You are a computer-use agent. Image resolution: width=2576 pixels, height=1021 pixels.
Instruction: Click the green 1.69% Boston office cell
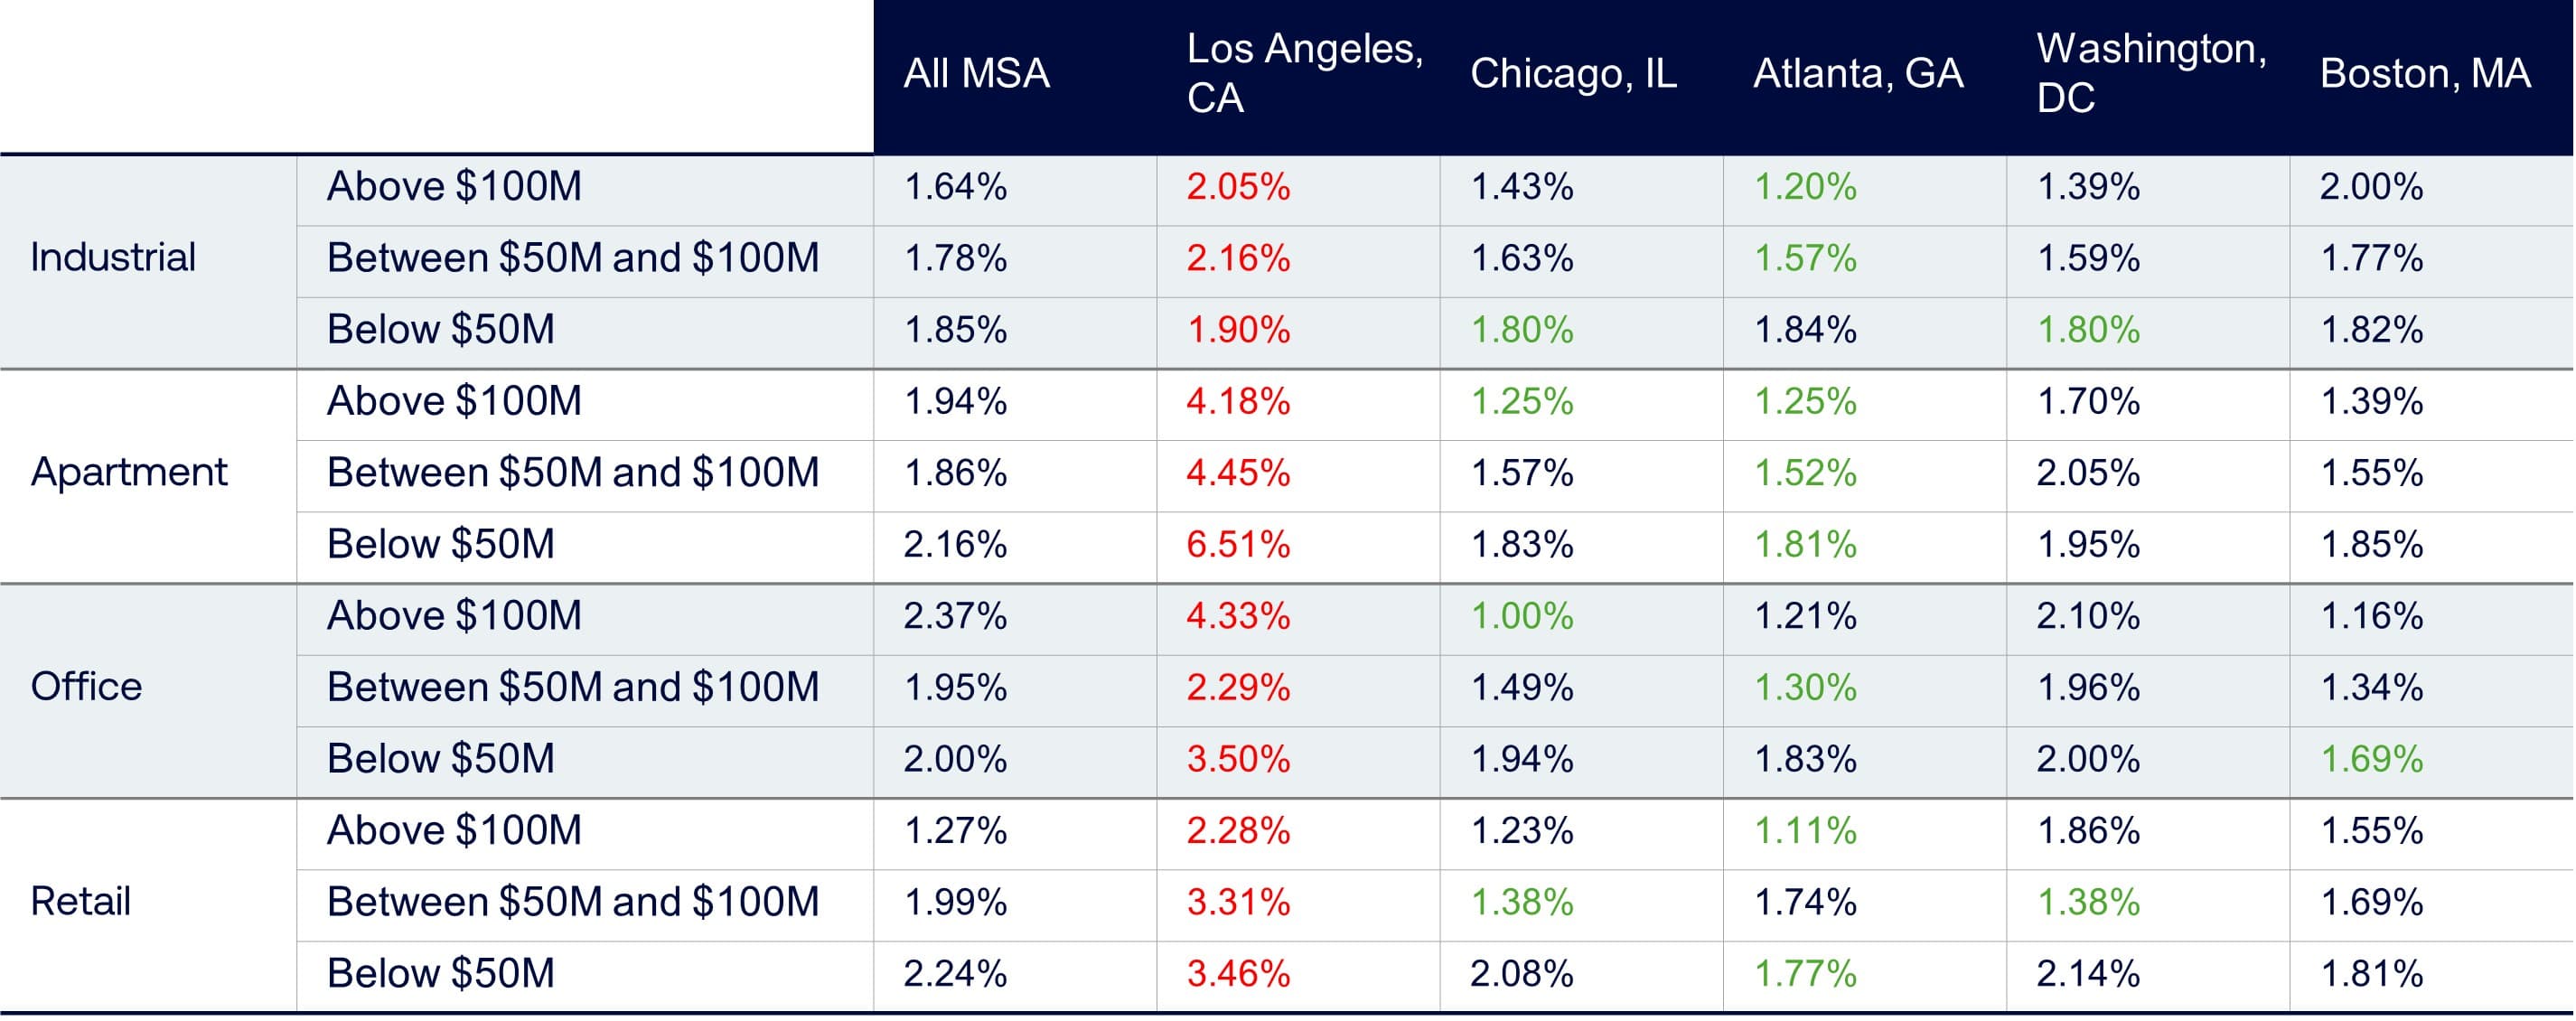pos(2371,759)
